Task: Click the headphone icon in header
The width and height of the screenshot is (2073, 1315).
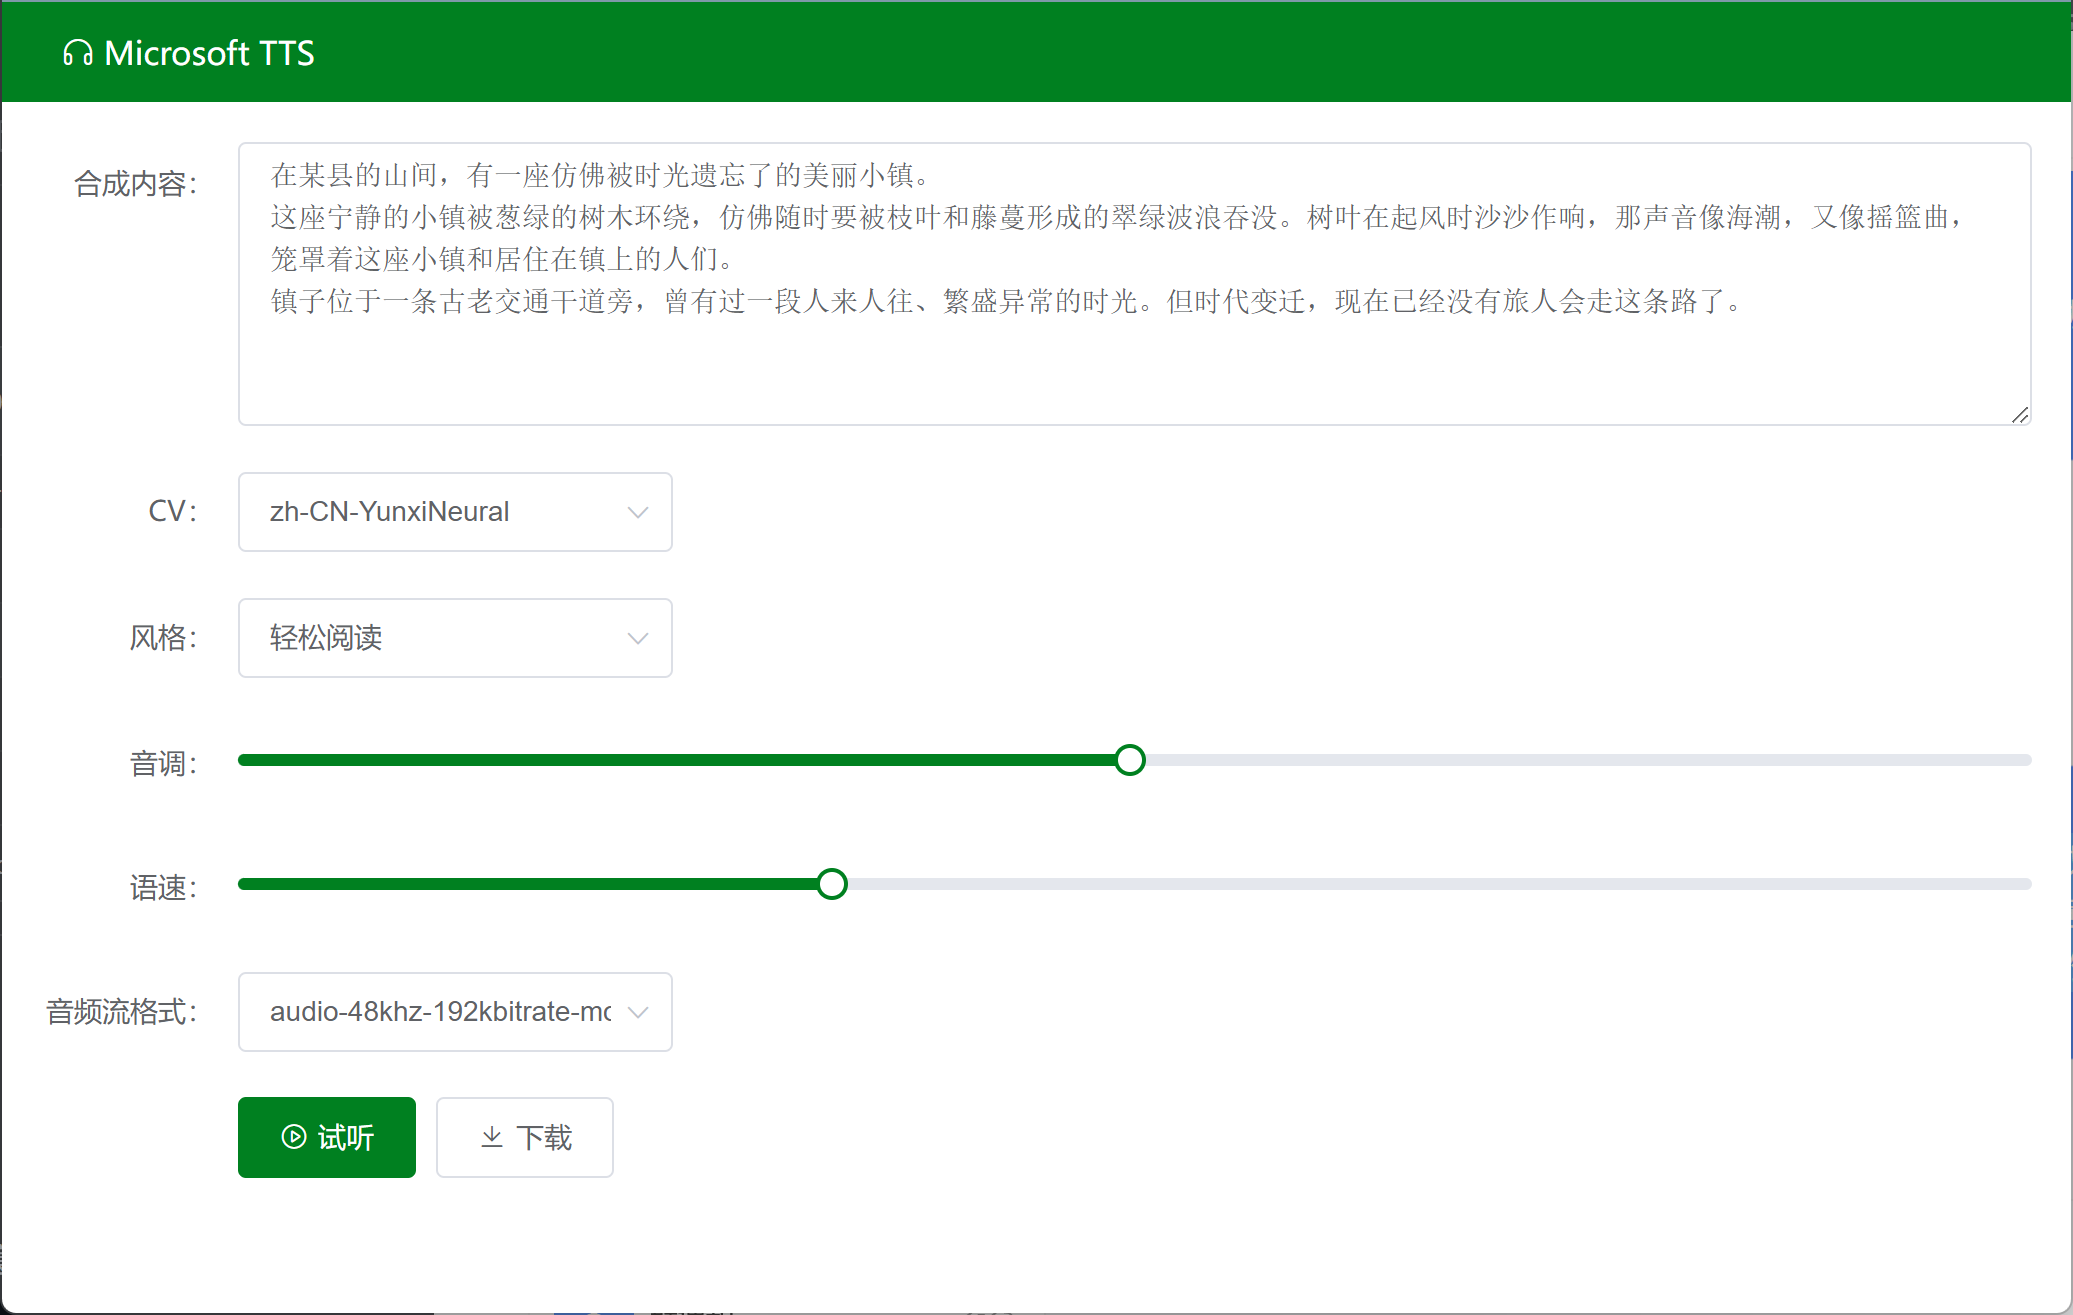Action: click(78, 53)
